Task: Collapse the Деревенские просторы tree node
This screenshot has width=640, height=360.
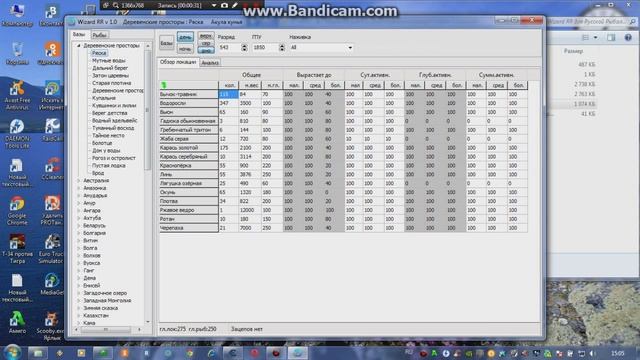Action: coord(79,46)
